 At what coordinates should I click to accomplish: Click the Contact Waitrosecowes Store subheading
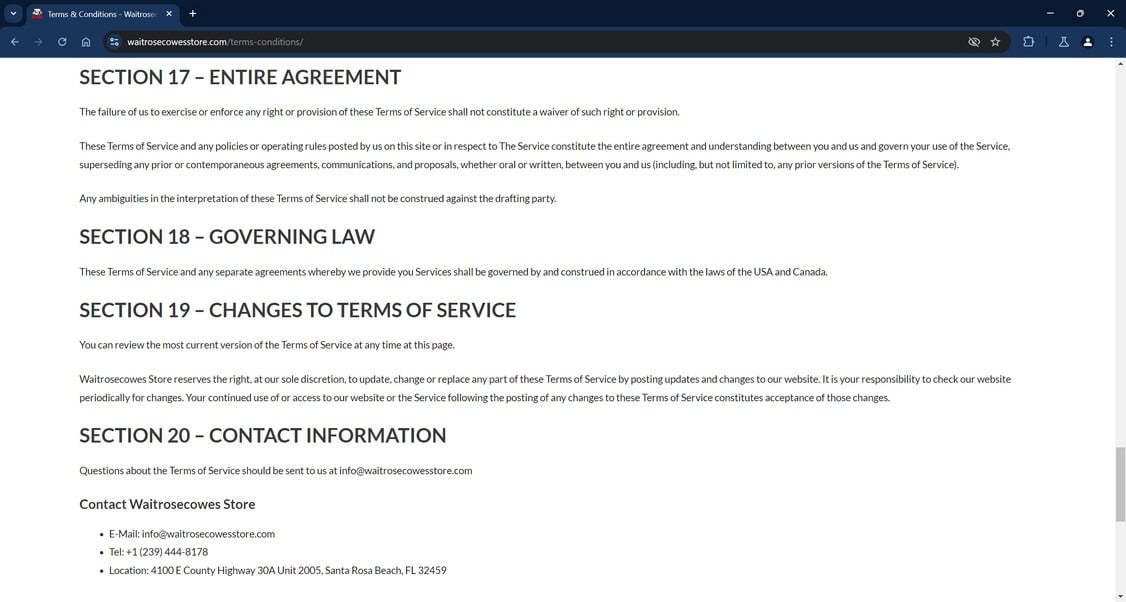[167, 504]
